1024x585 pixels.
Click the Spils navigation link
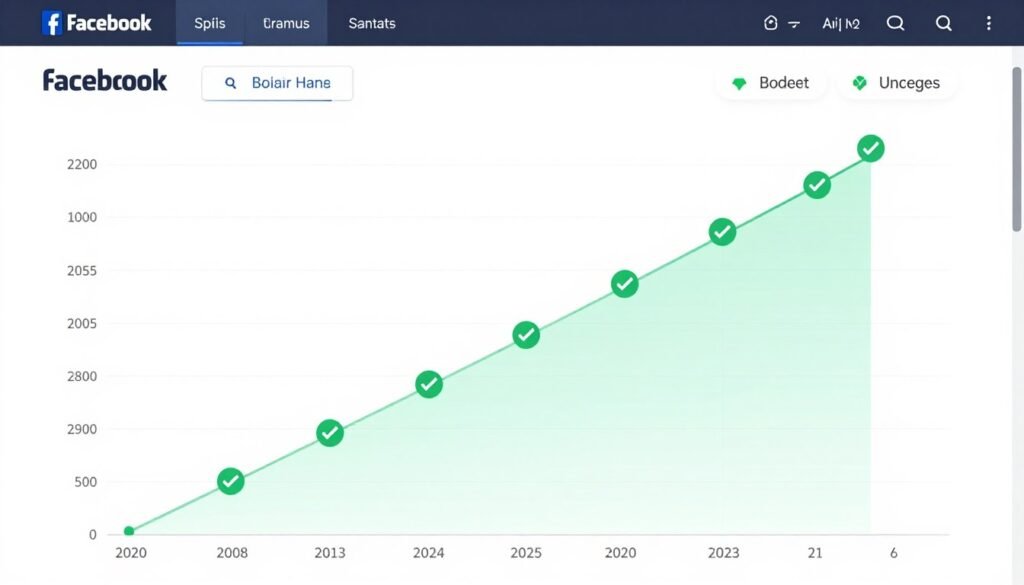pos(210,22)
